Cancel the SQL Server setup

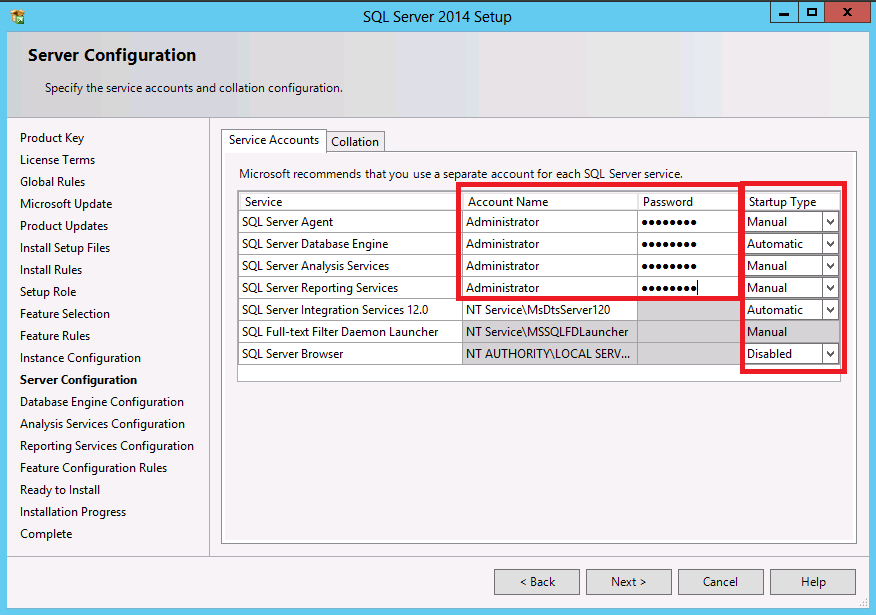point(721,582)
